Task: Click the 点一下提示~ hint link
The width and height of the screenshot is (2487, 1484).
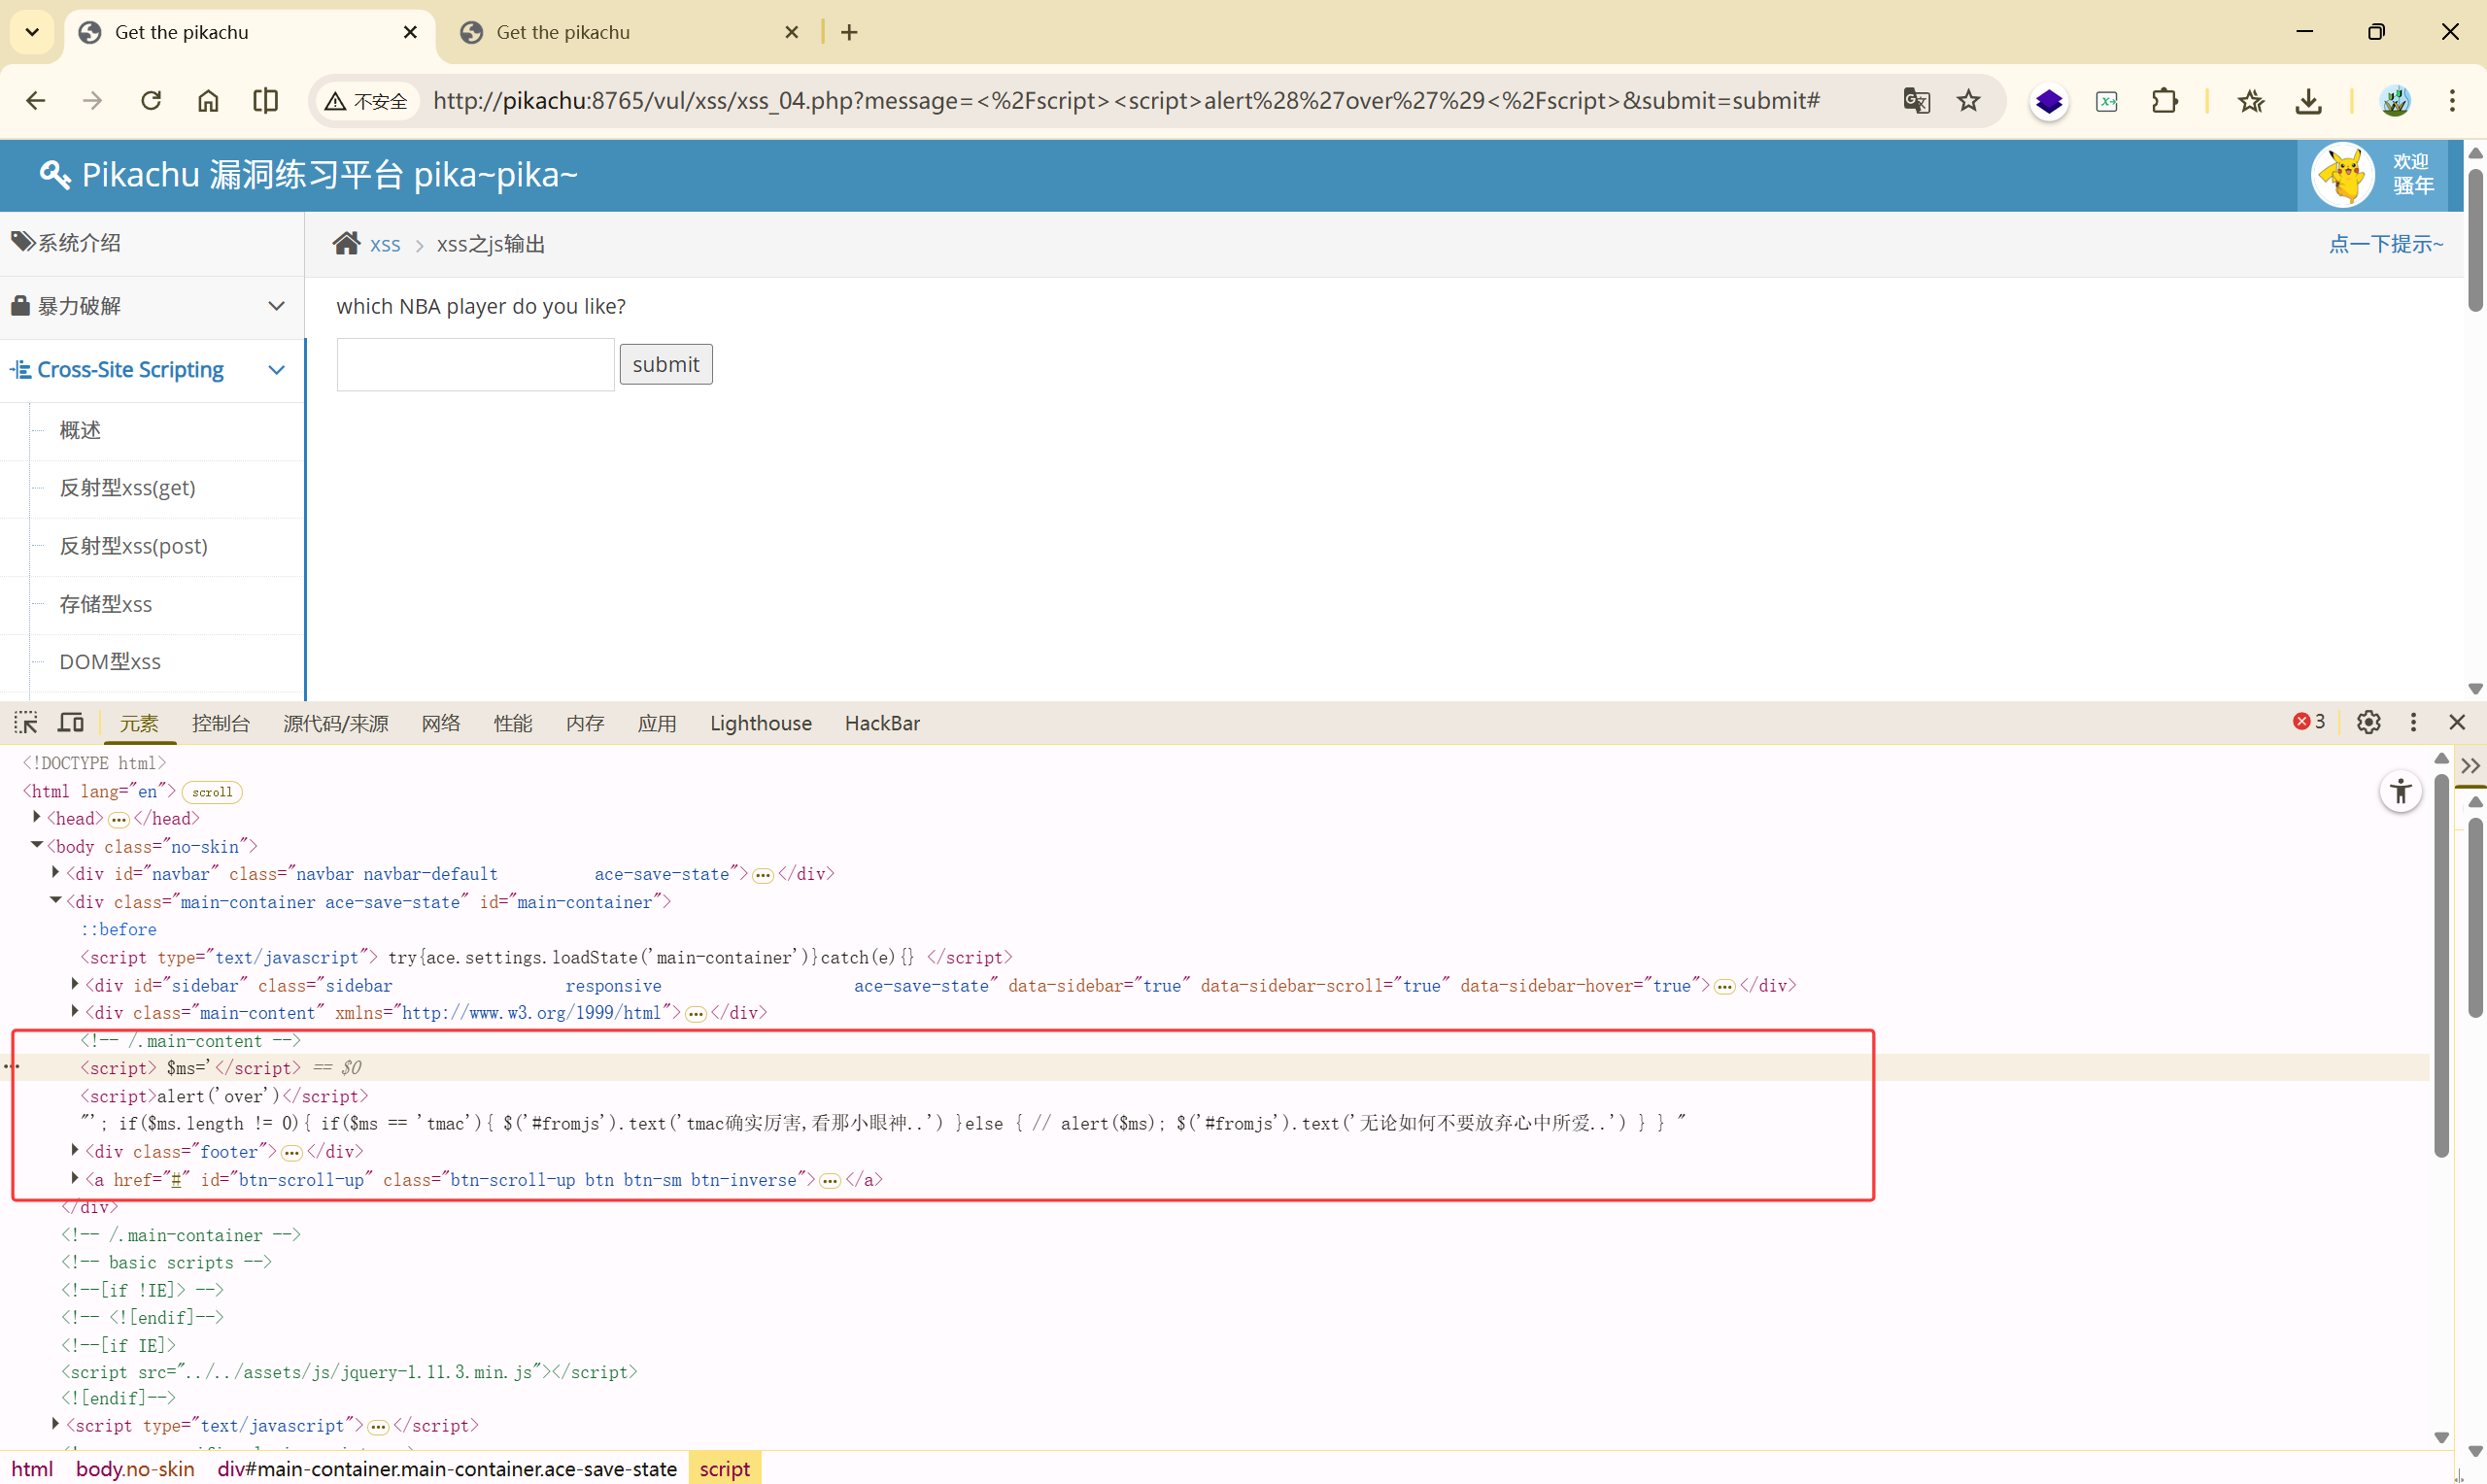Action: pos(2385,244)
